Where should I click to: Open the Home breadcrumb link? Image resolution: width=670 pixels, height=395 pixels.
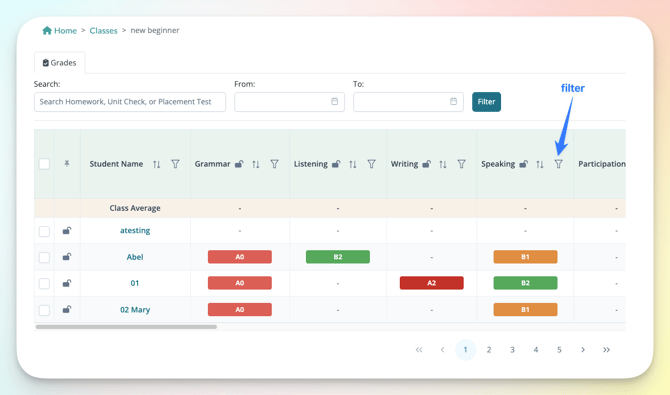pos(65,31)
